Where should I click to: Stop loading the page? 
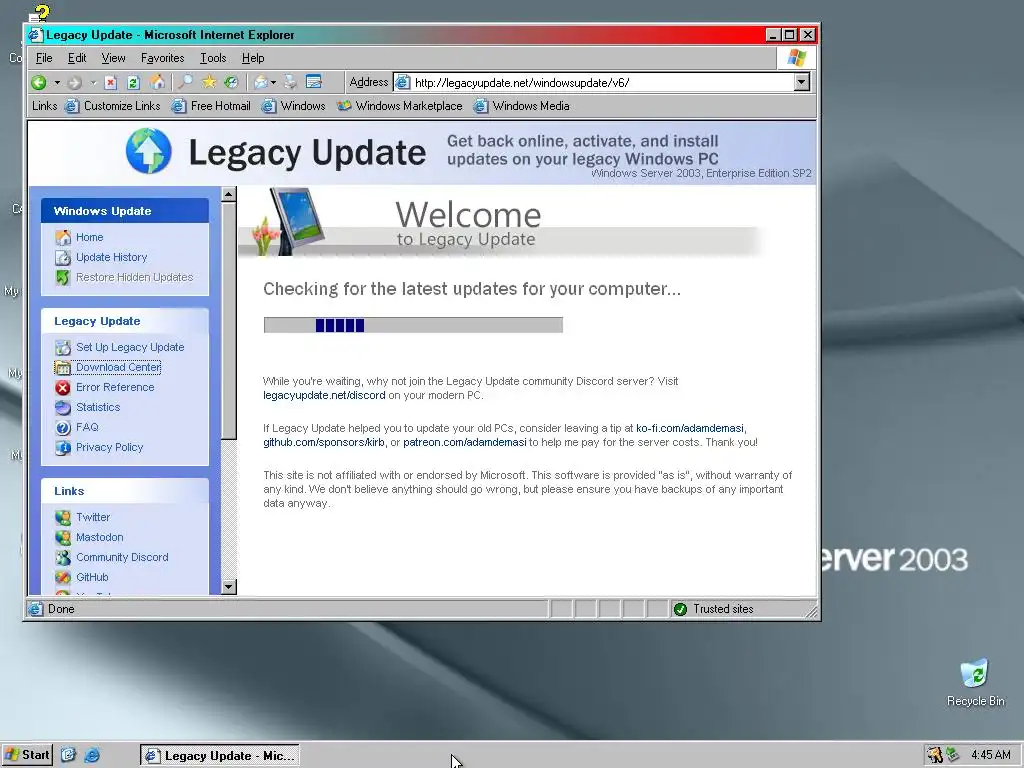click(x=111, y=82)
